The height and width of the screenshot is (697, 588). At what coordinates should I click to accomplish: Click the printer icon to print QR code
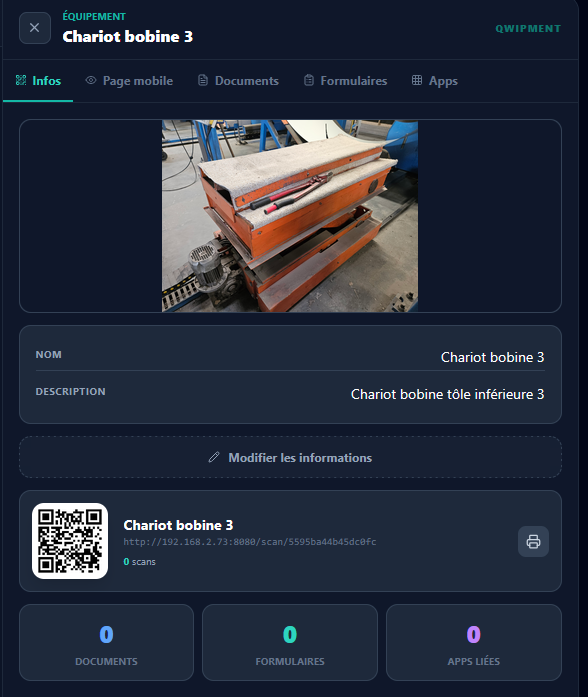coord(533,541)
